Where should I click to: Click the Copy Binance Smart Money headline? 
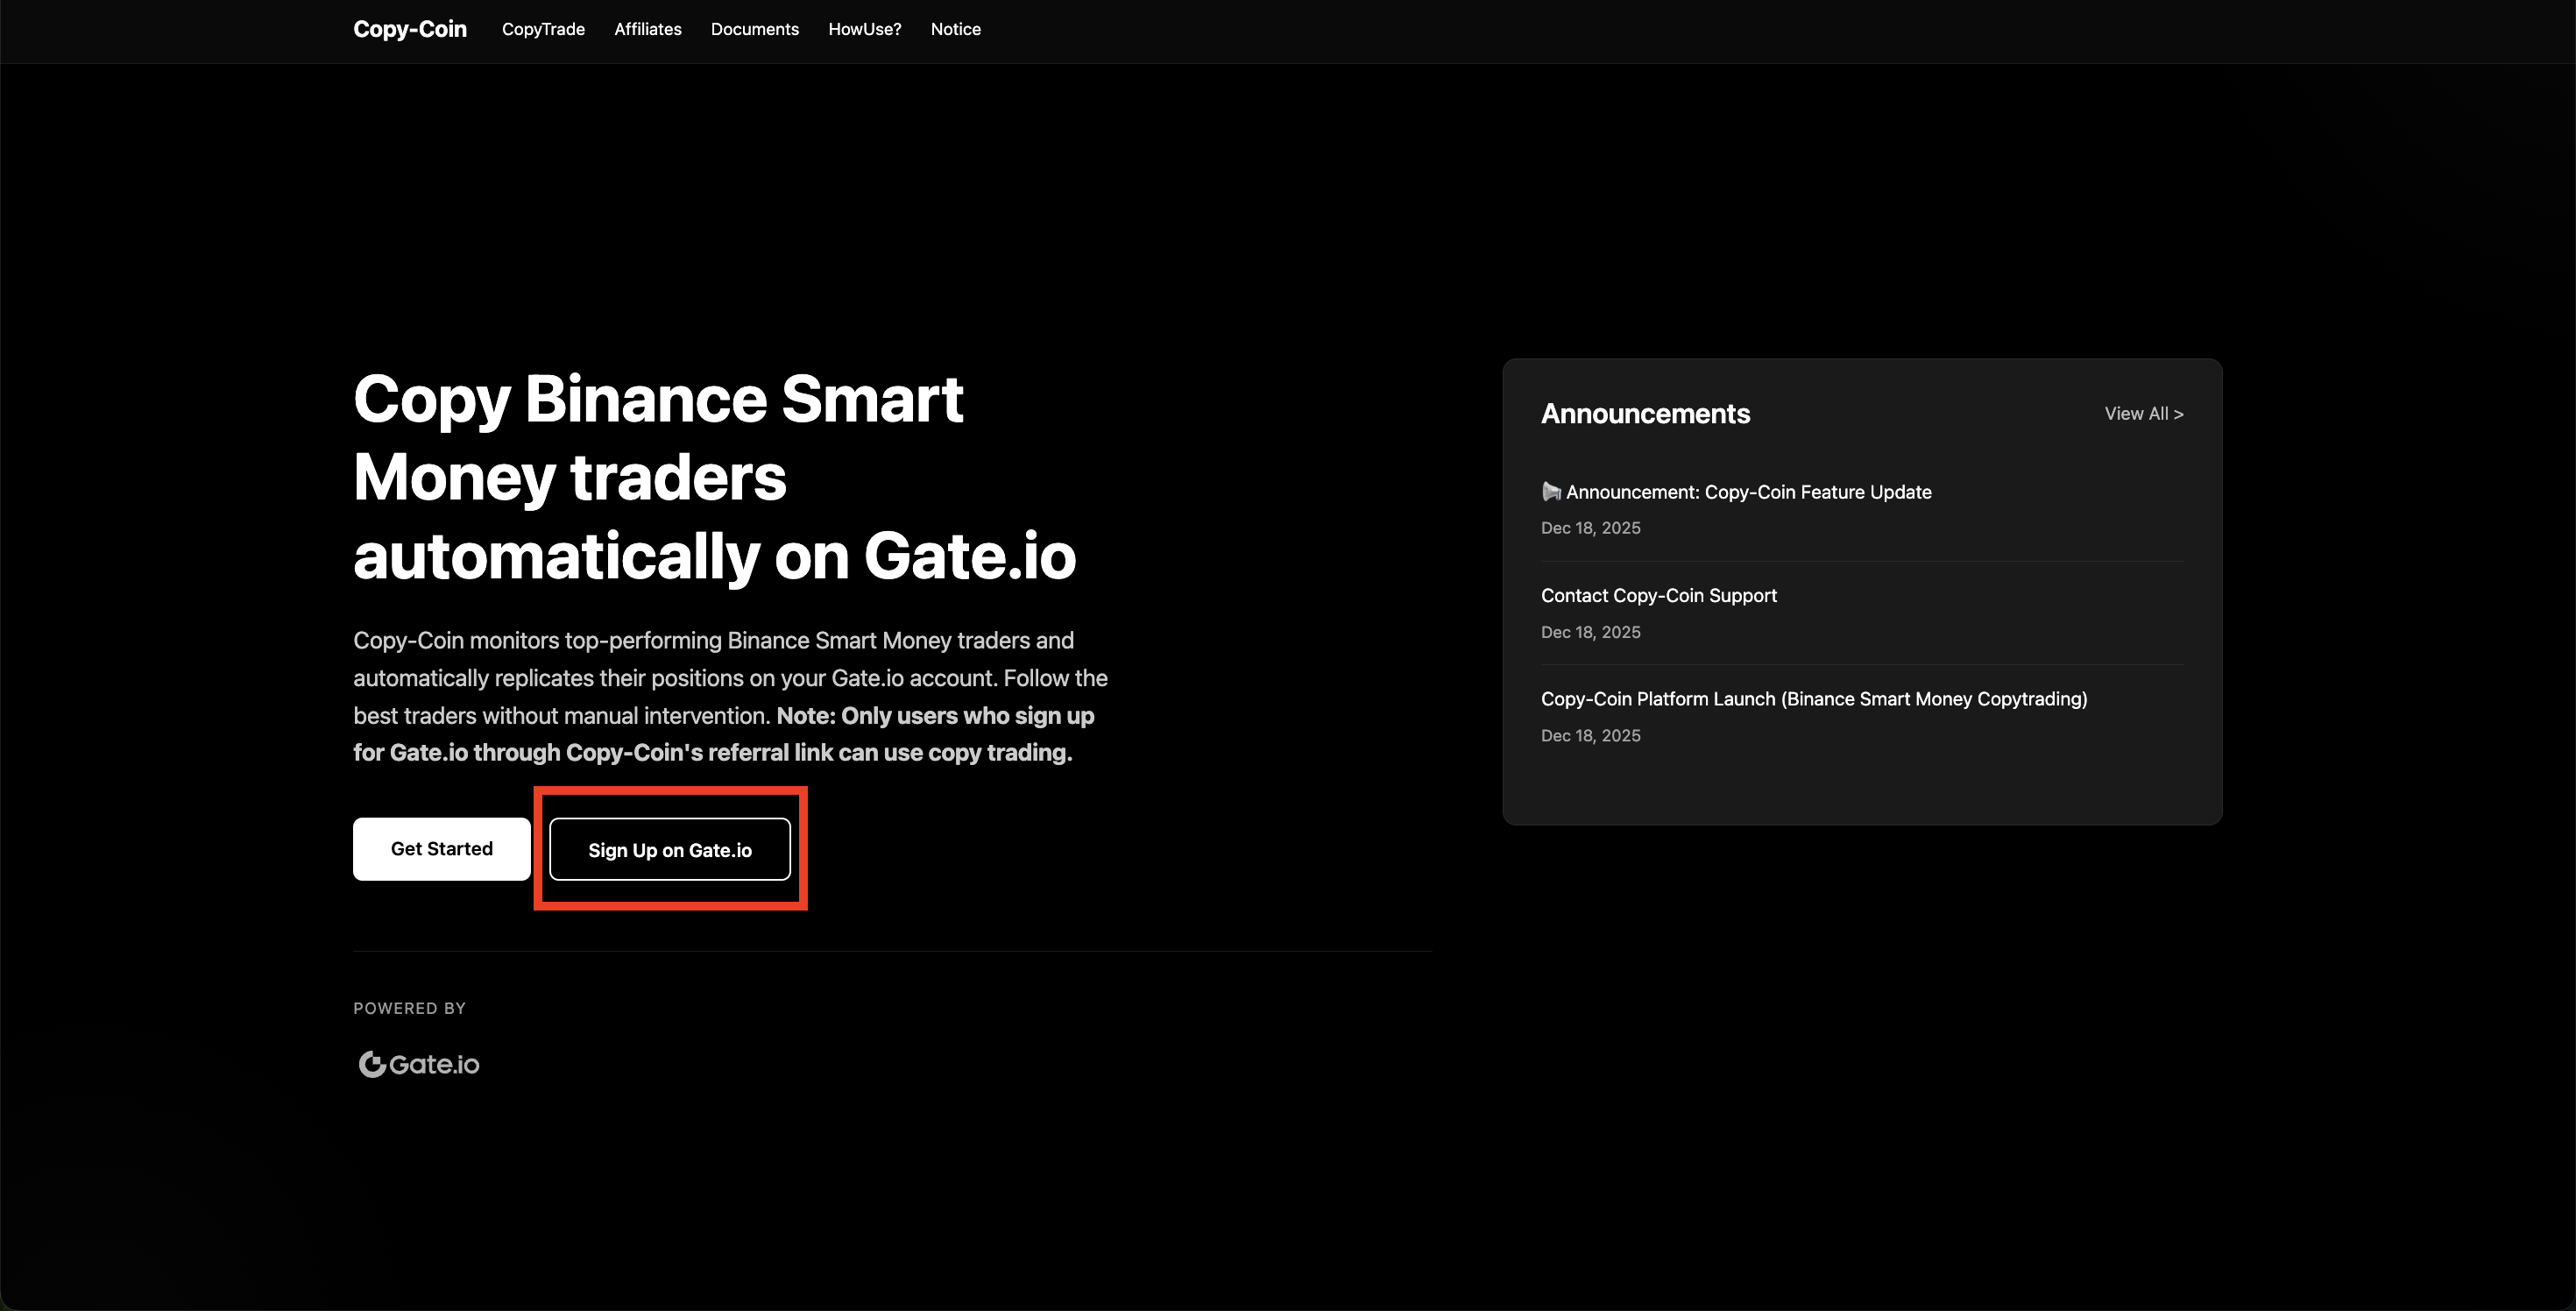click(715, 477)
